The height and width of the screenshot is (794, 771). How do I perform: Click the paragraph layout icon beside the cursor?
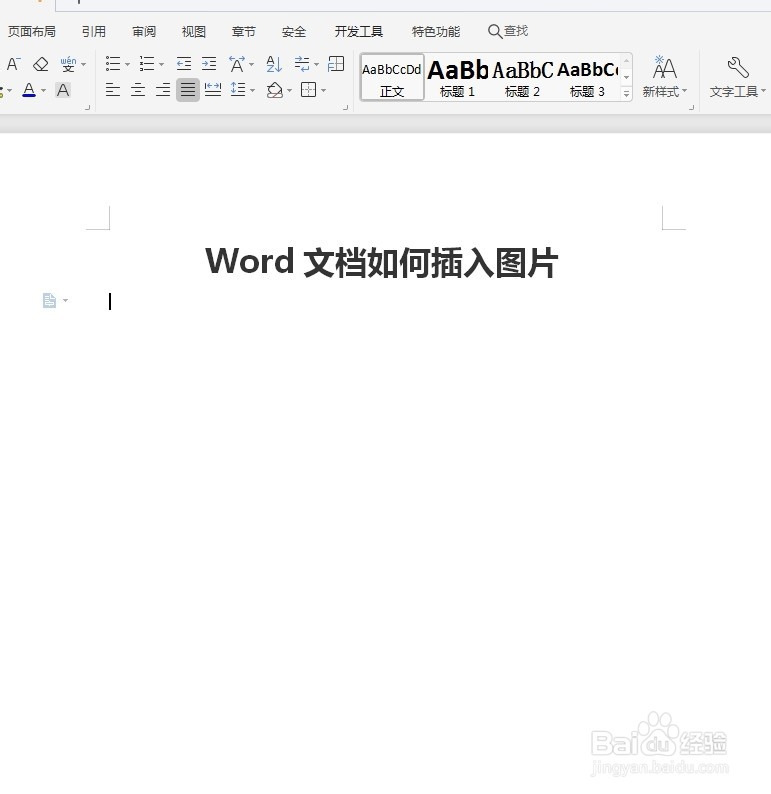pyautogui.click(x=49, y=300)
